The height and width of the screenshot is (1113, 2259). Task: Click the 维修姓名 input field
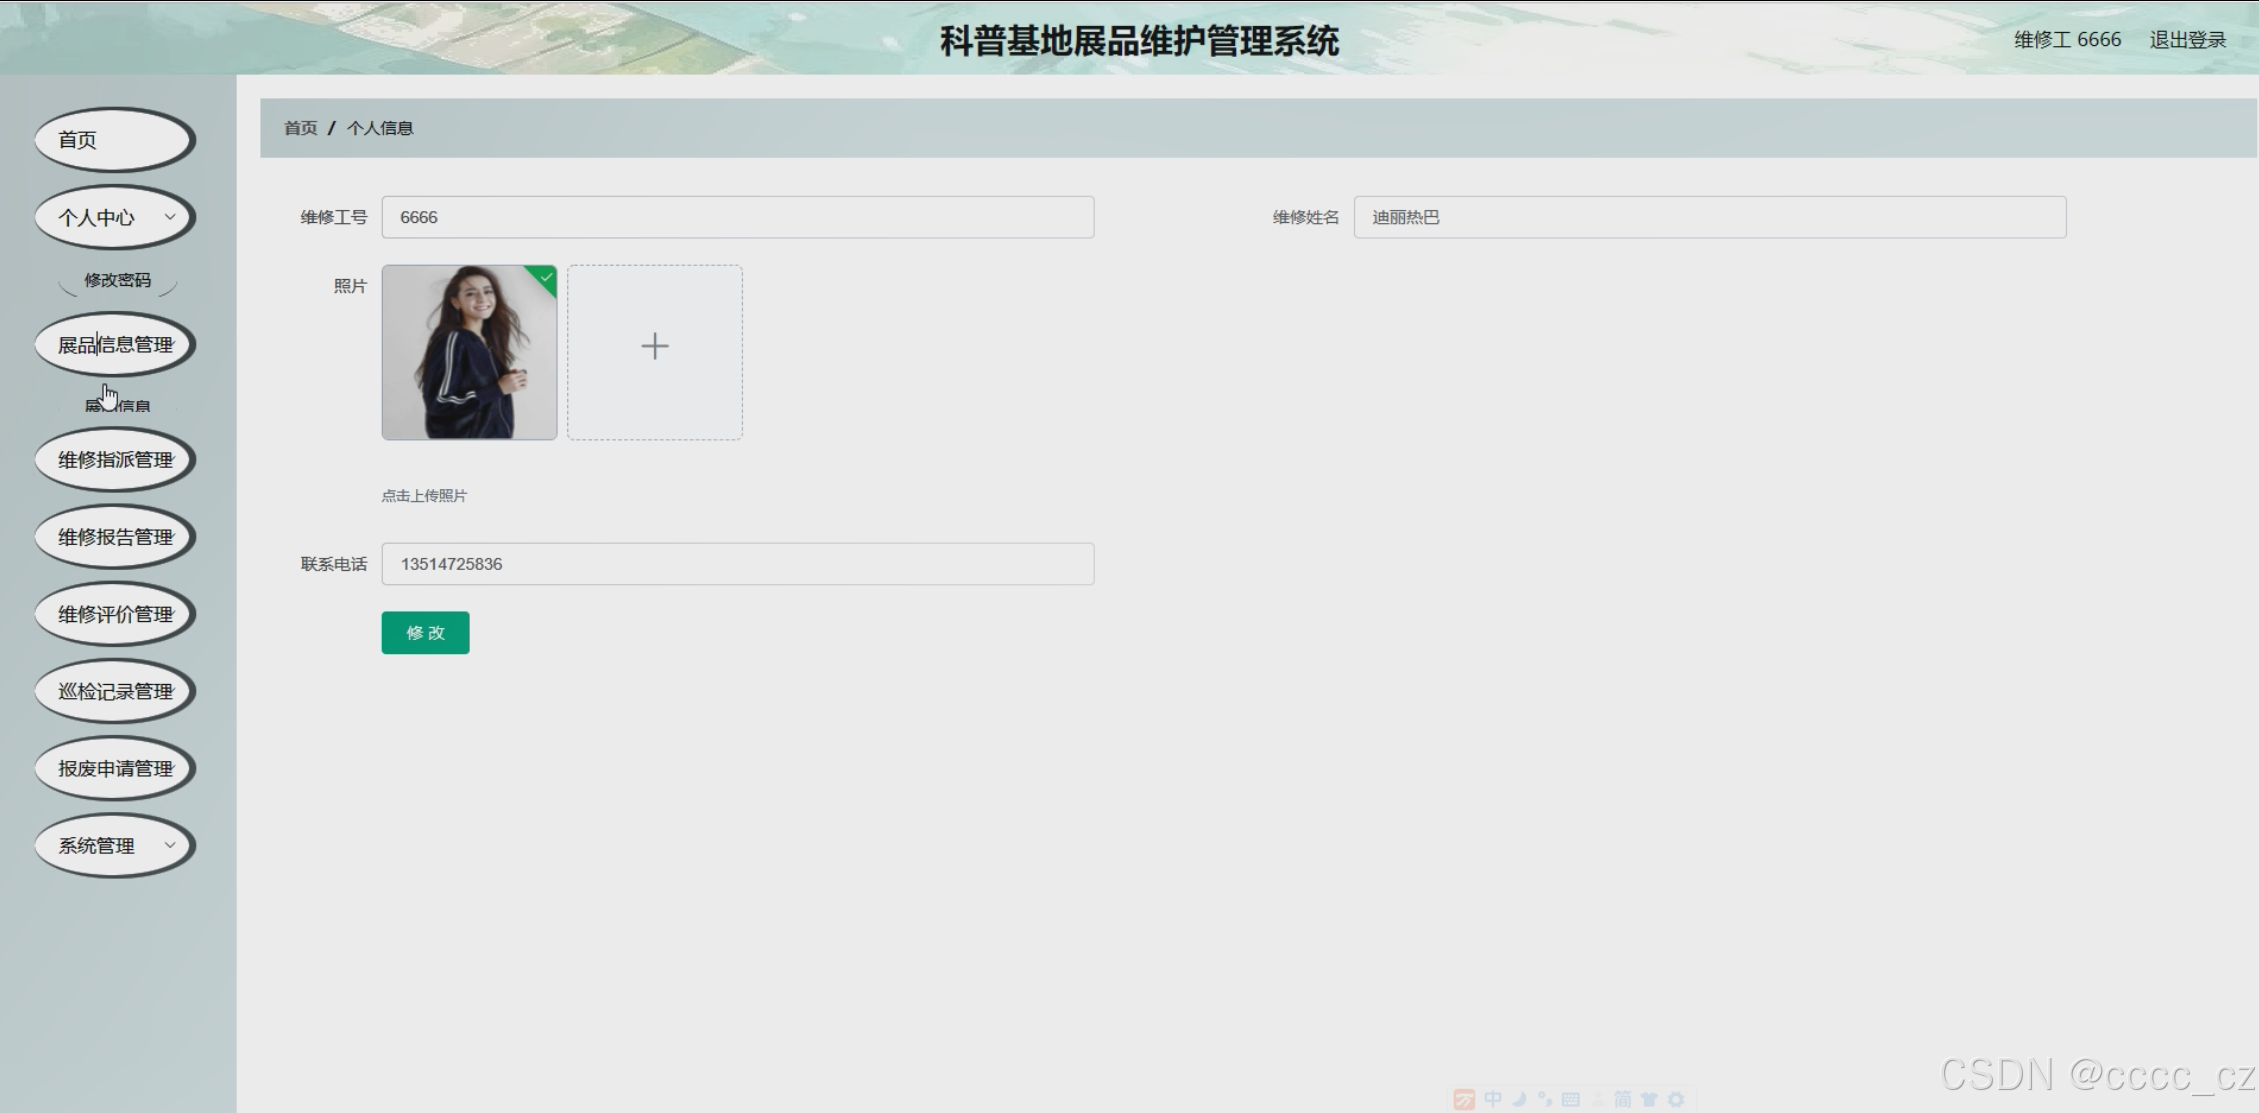click(x=1709, y=217)
